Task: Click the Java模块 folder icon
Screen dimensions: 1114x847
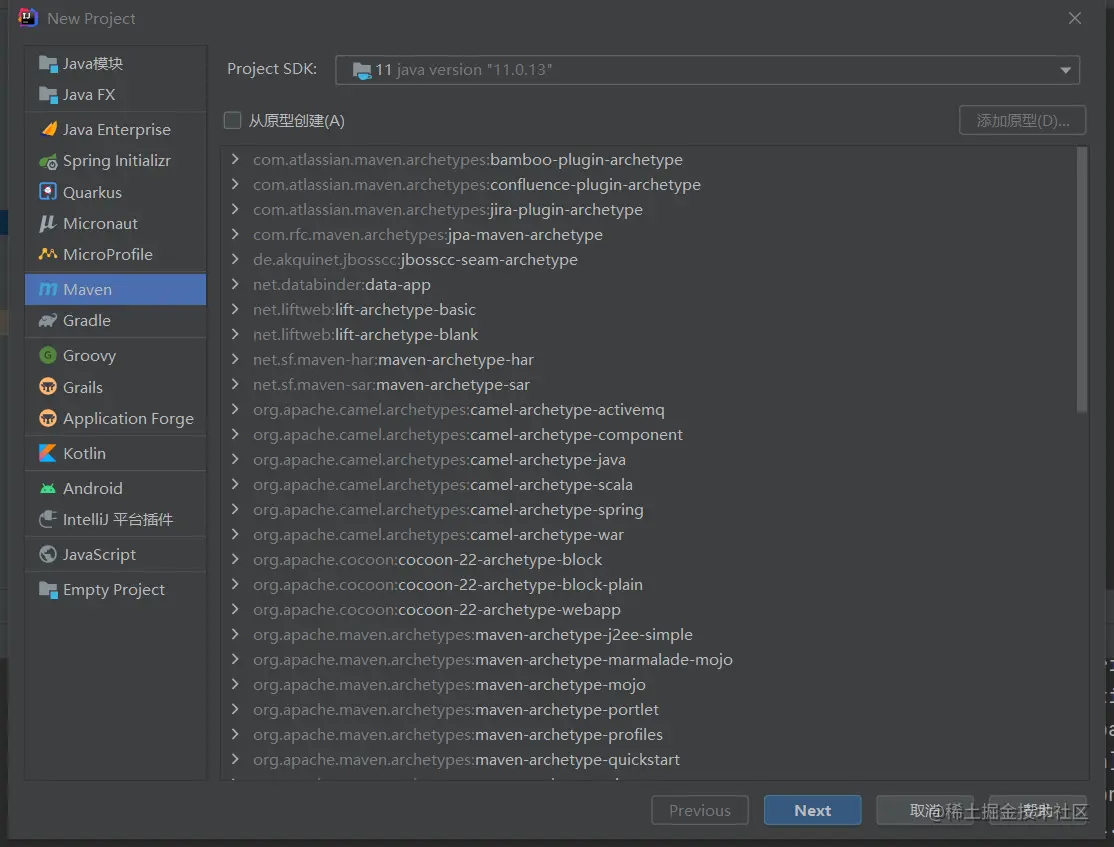Action: click(x=48, y=64)
